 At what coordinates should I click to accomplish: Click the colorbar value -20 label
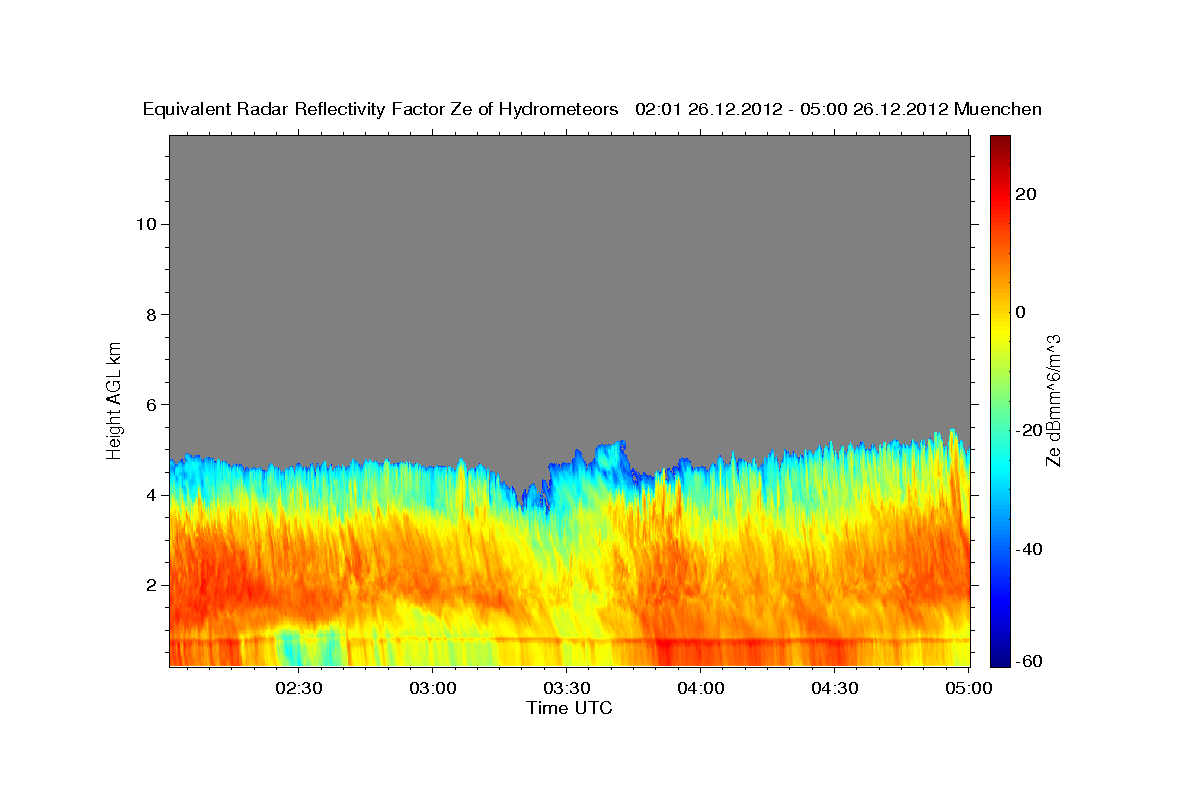[1028, 430]
